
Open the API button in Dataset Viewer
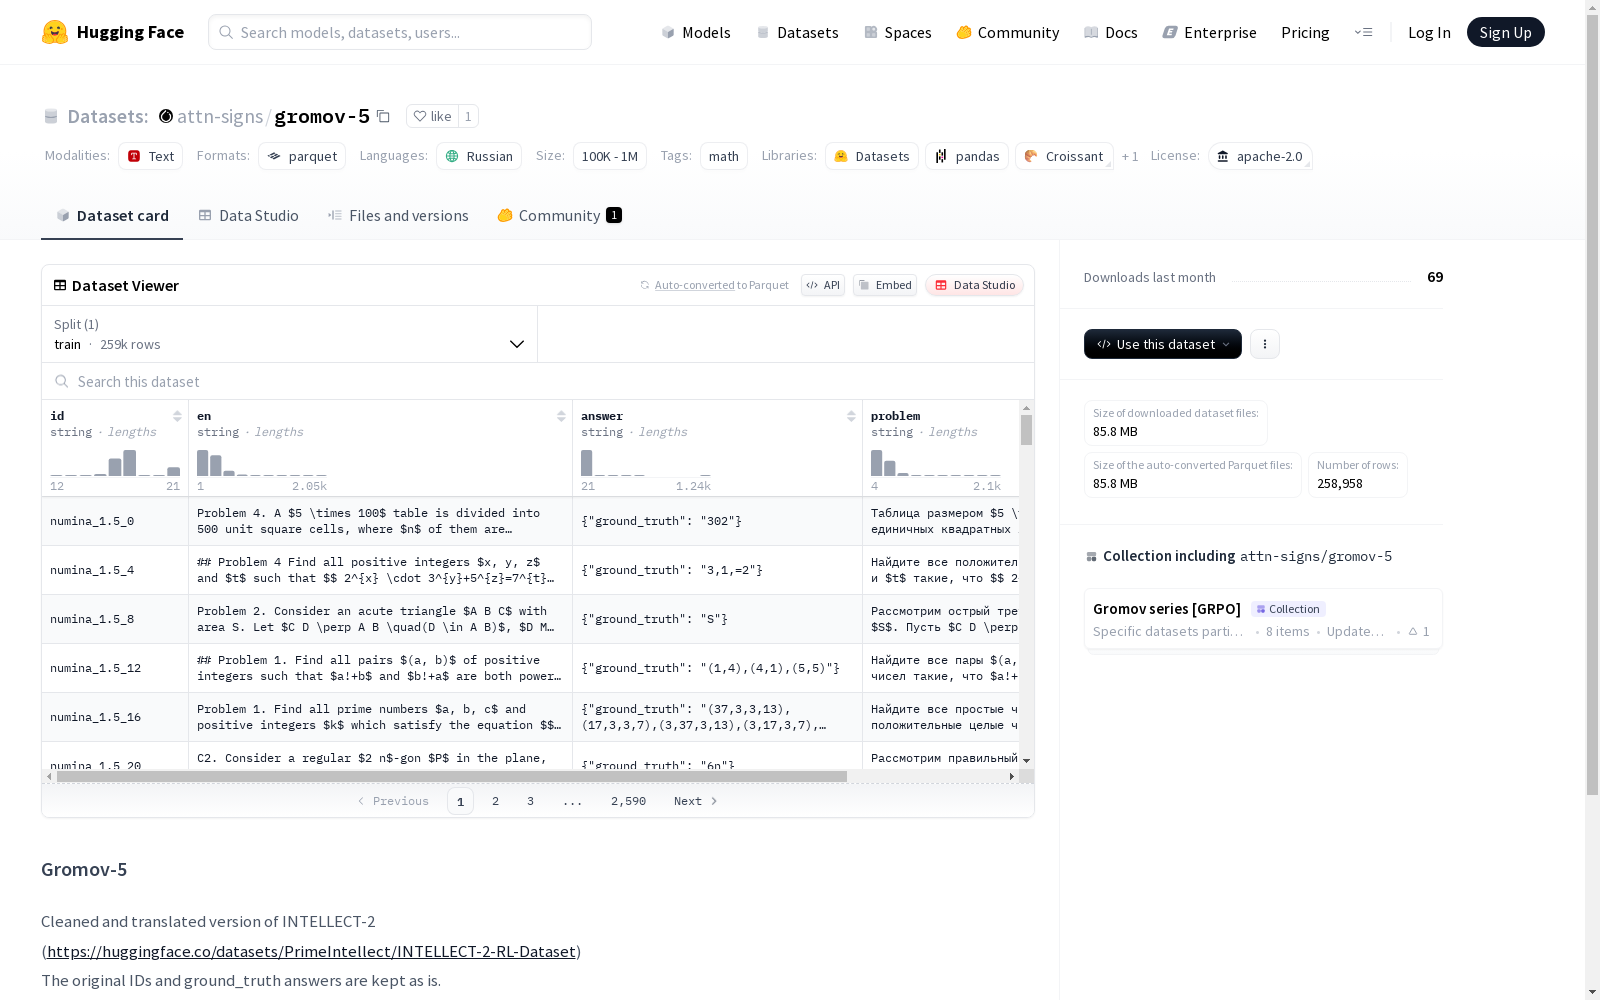coord(823,285)
